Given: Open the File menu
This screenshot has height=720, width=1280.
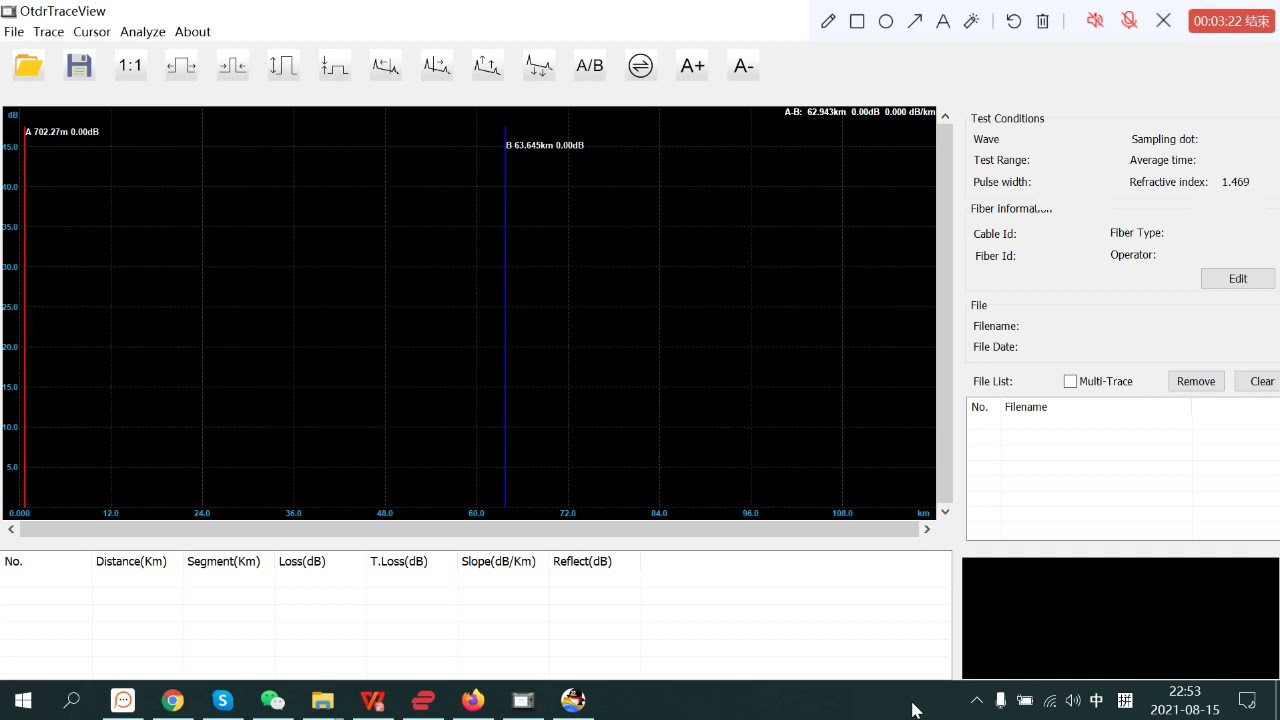Looking at the screenshot, I should (14, 32).
